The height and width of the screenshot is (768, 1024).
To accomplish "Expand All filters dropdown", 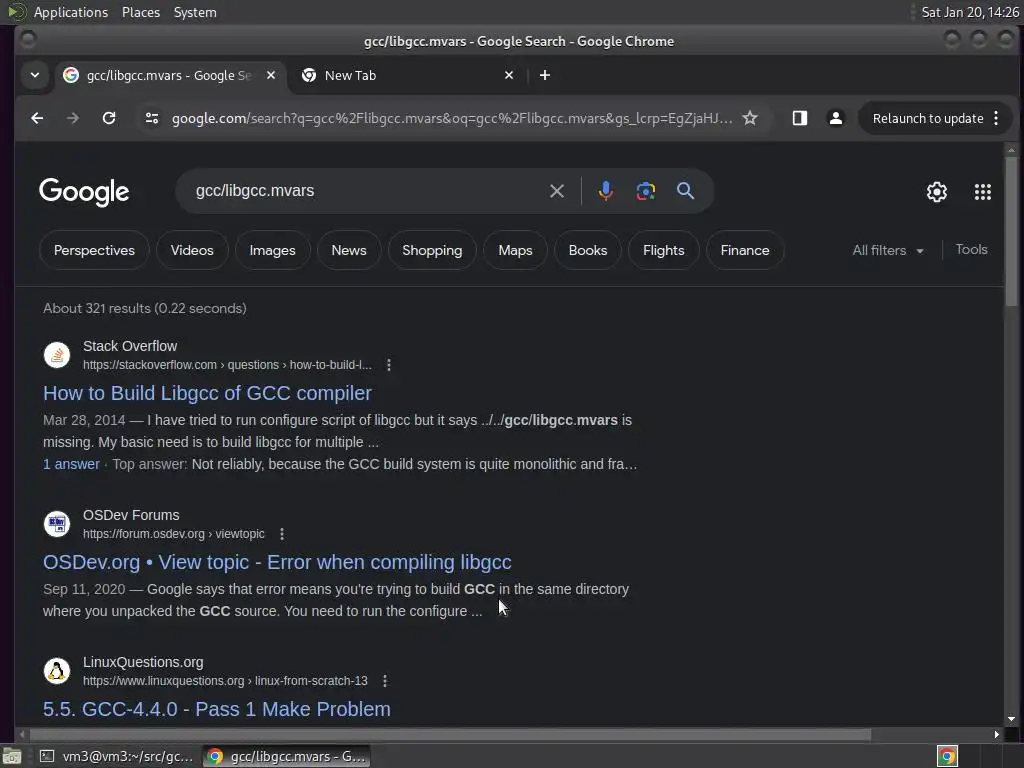I will [888, 251].
